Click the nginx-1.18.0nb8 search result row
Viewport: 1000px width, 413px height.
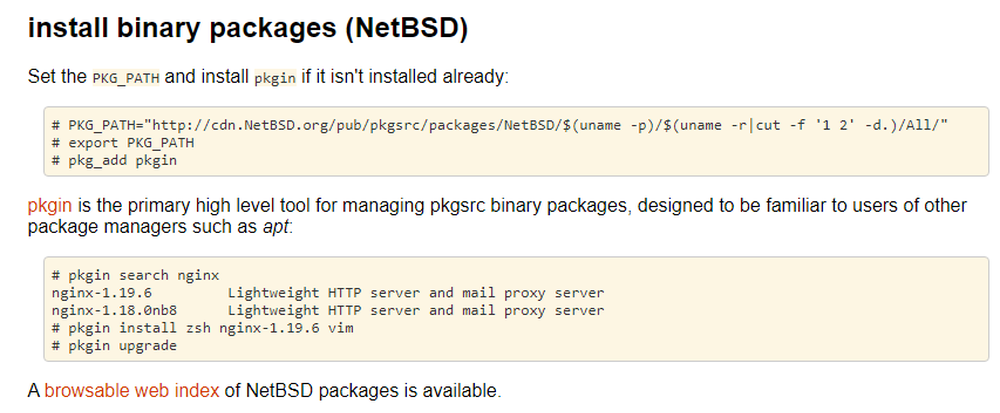click(328, 311)
